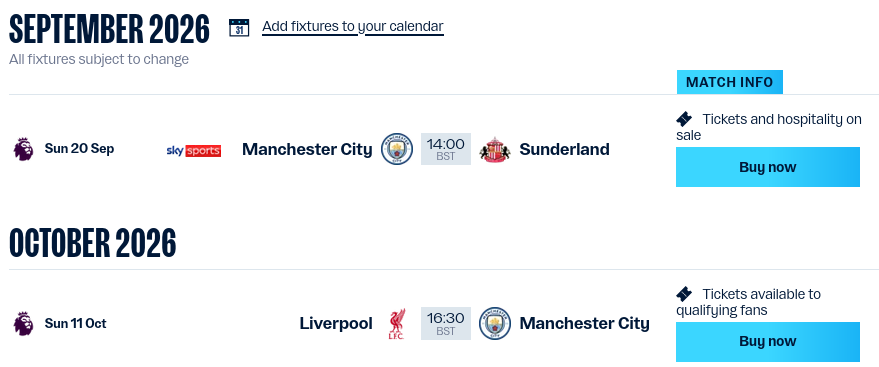Click the Sky Sports broadcaster logo
879x367 pixels.
click(194, 151)
